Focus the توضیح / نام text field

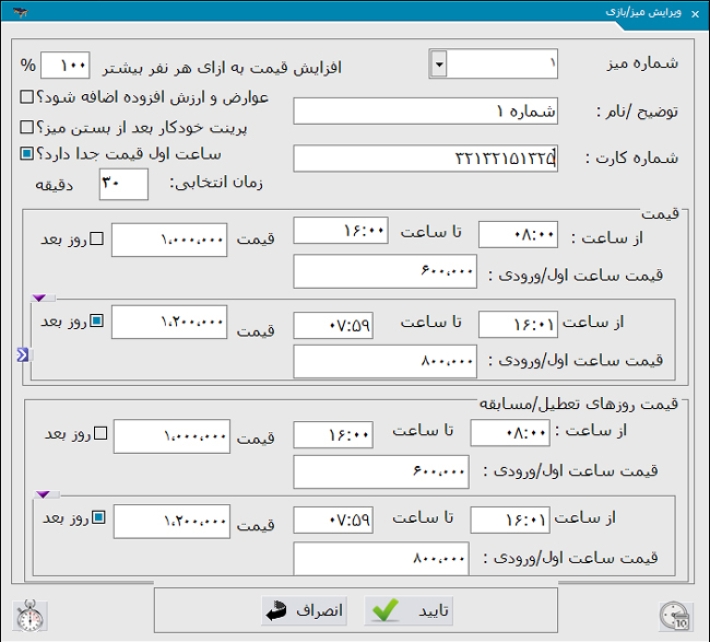click(x=425, y=111)
